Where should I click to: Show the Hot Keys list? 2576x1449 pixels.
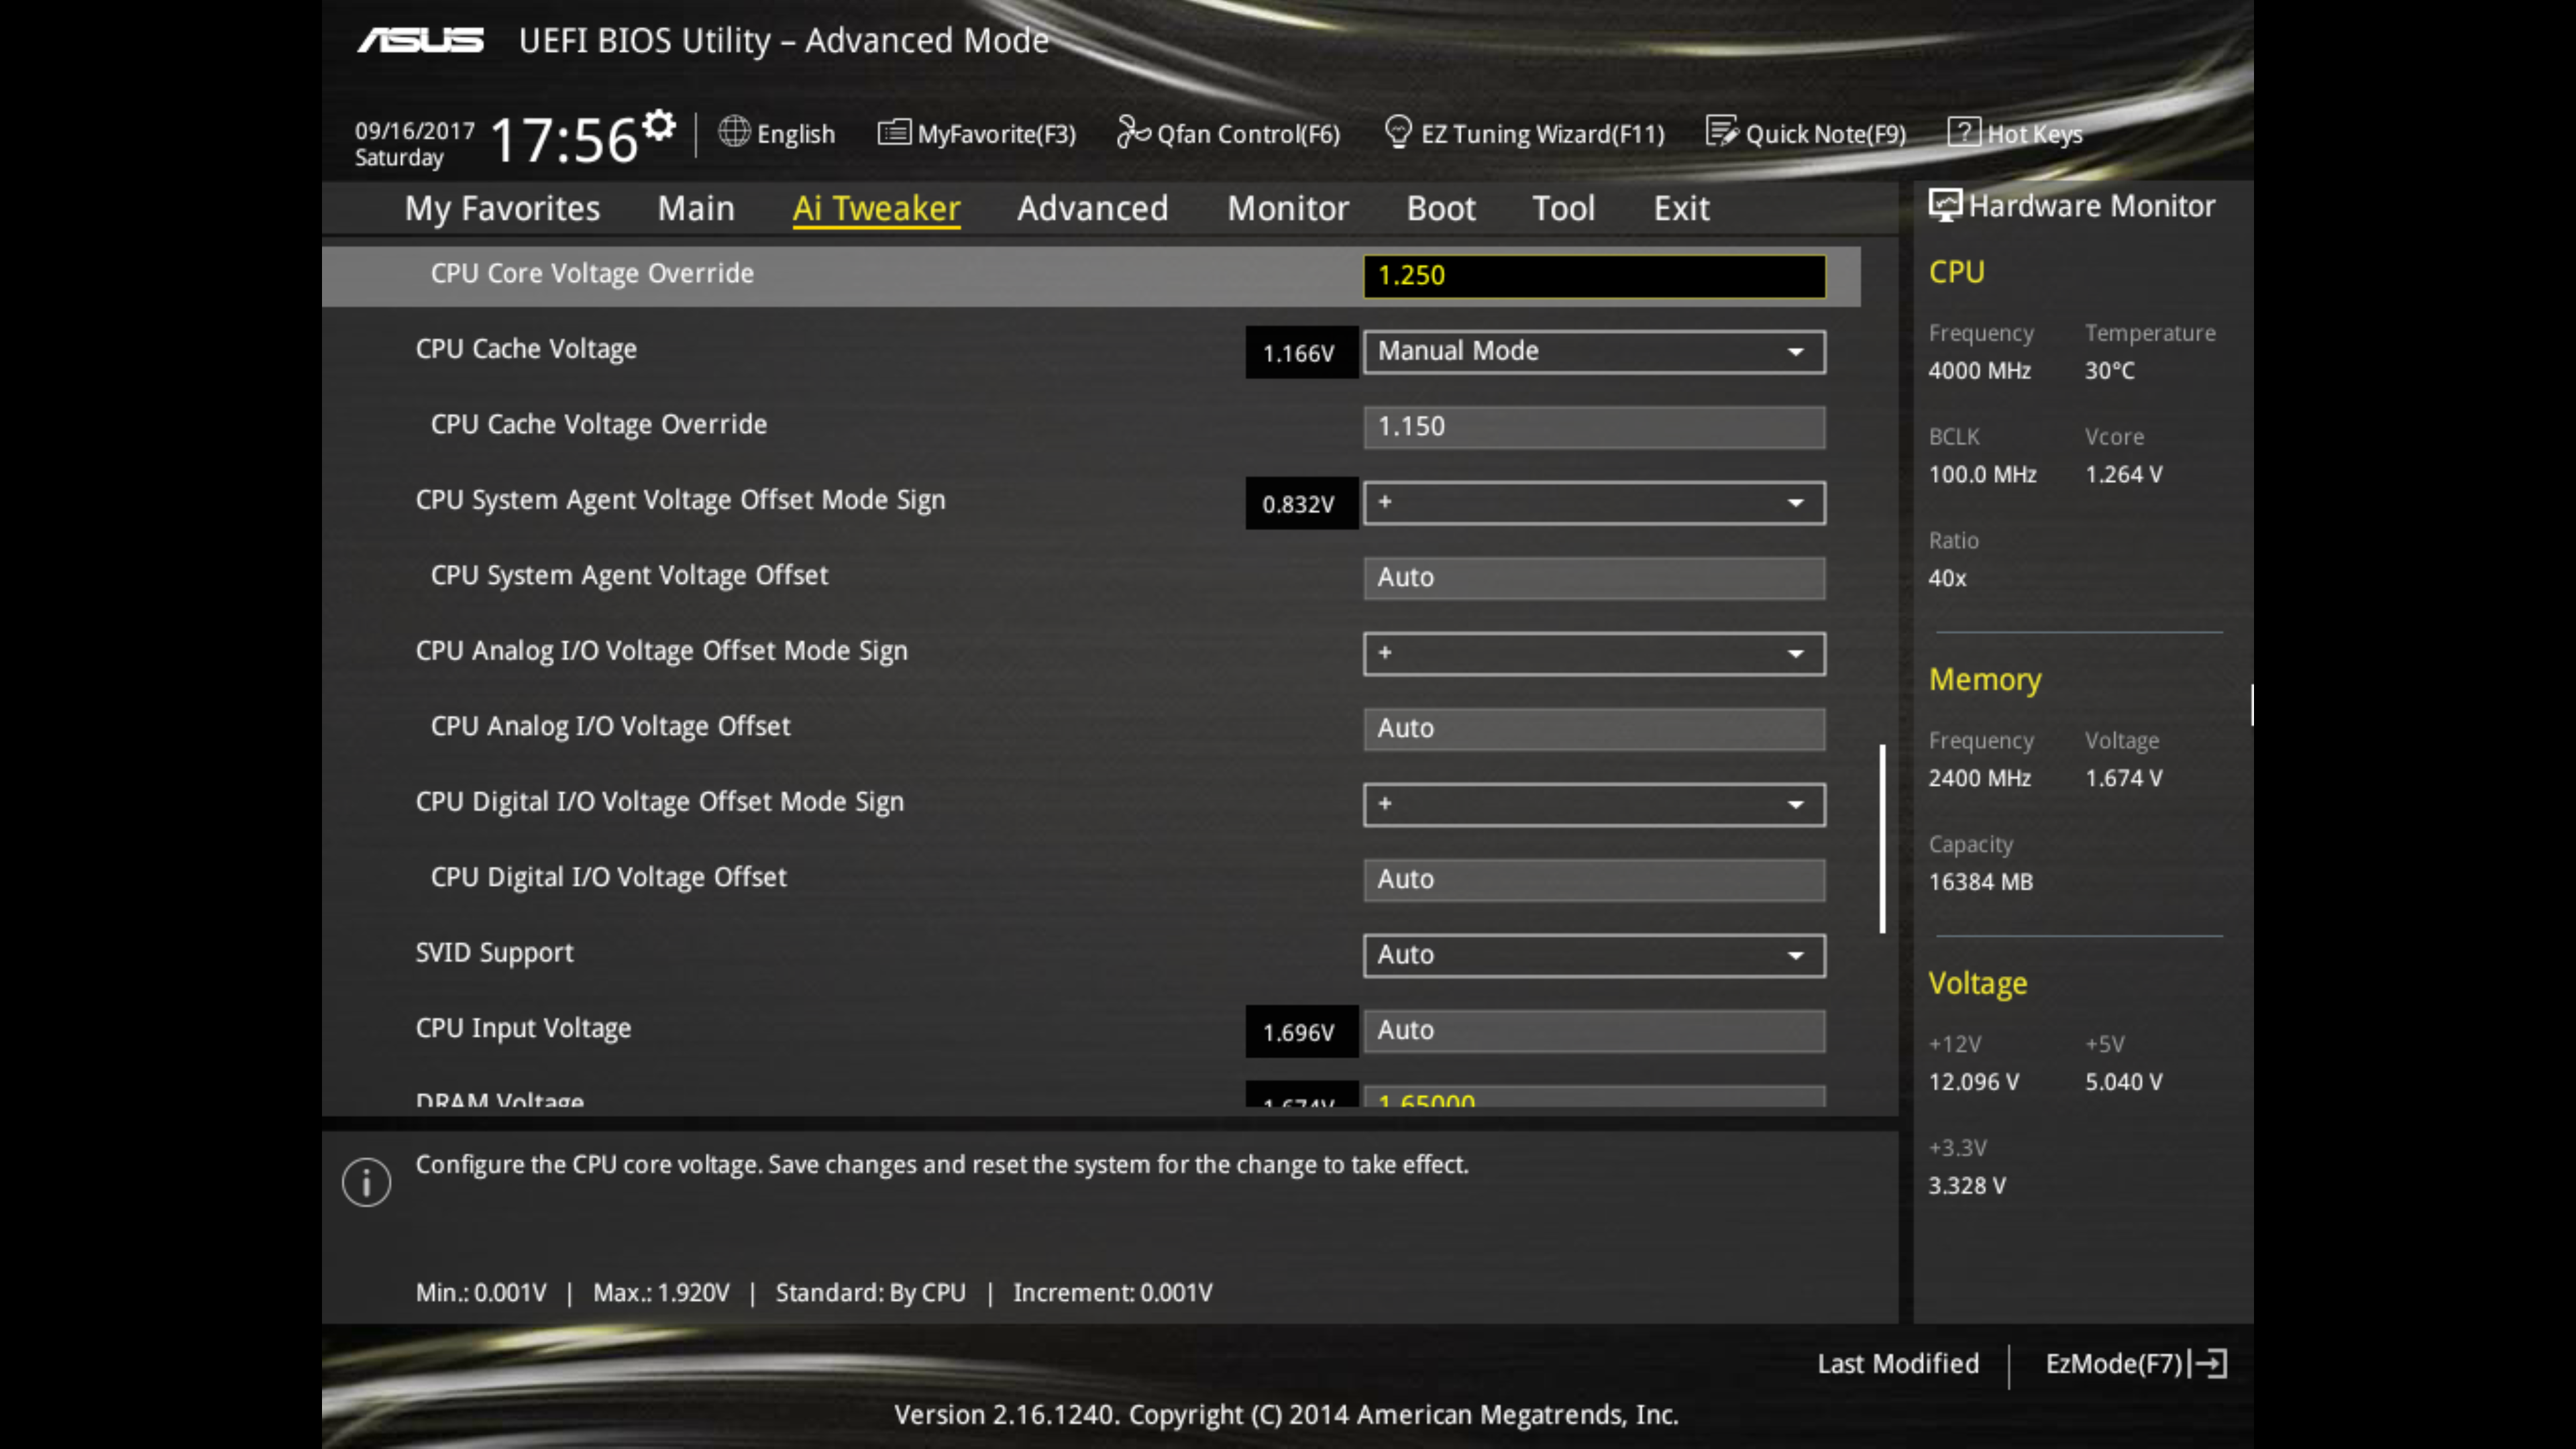[x=2015, y=133]
